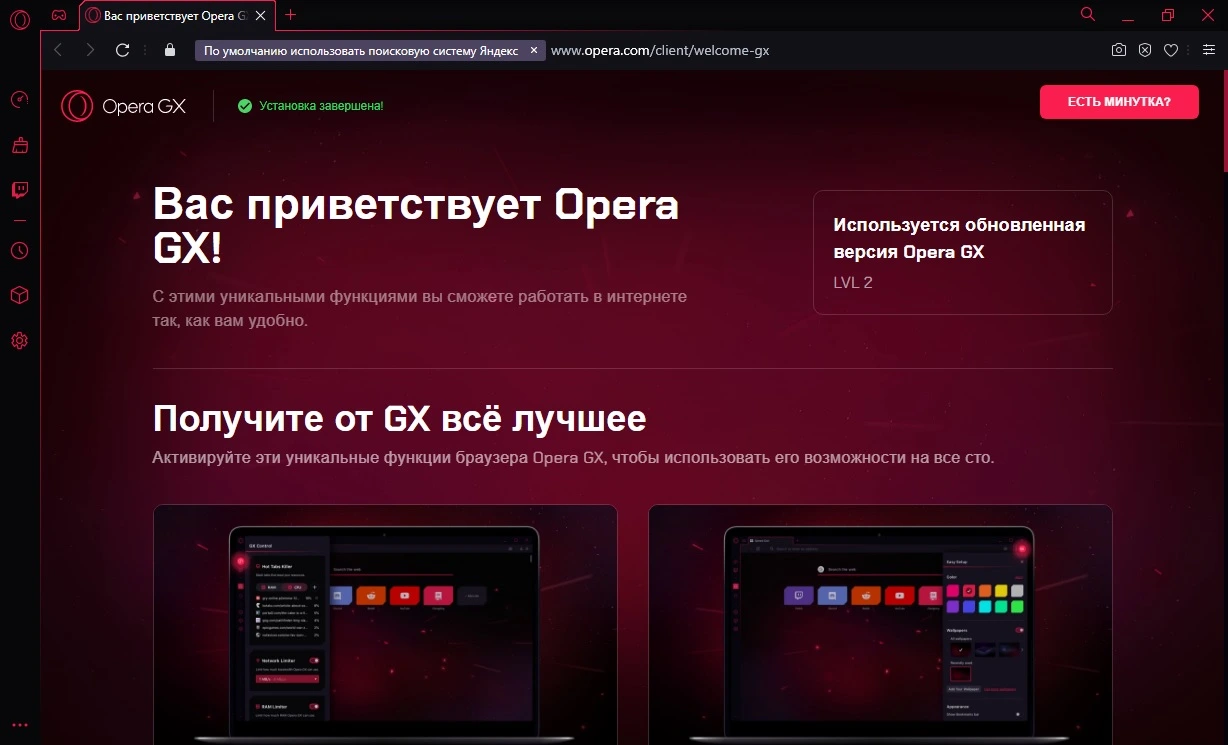Dismiss the Yandex default search prompt
1228x745 pixels.
[x=533, y=50]
